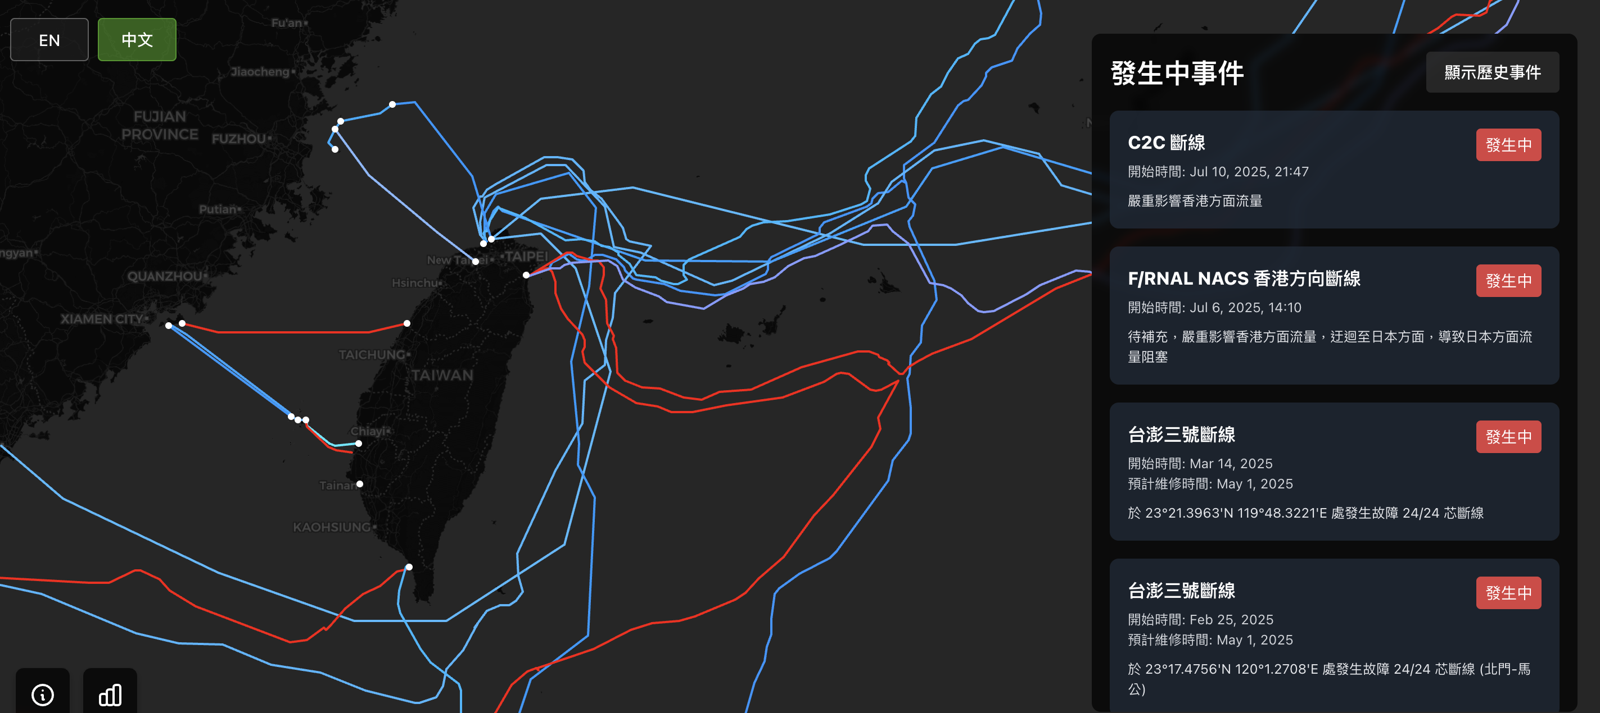The image size is (1600, 713).
Task: Select the 中文 language option
Action: [137, 40]
